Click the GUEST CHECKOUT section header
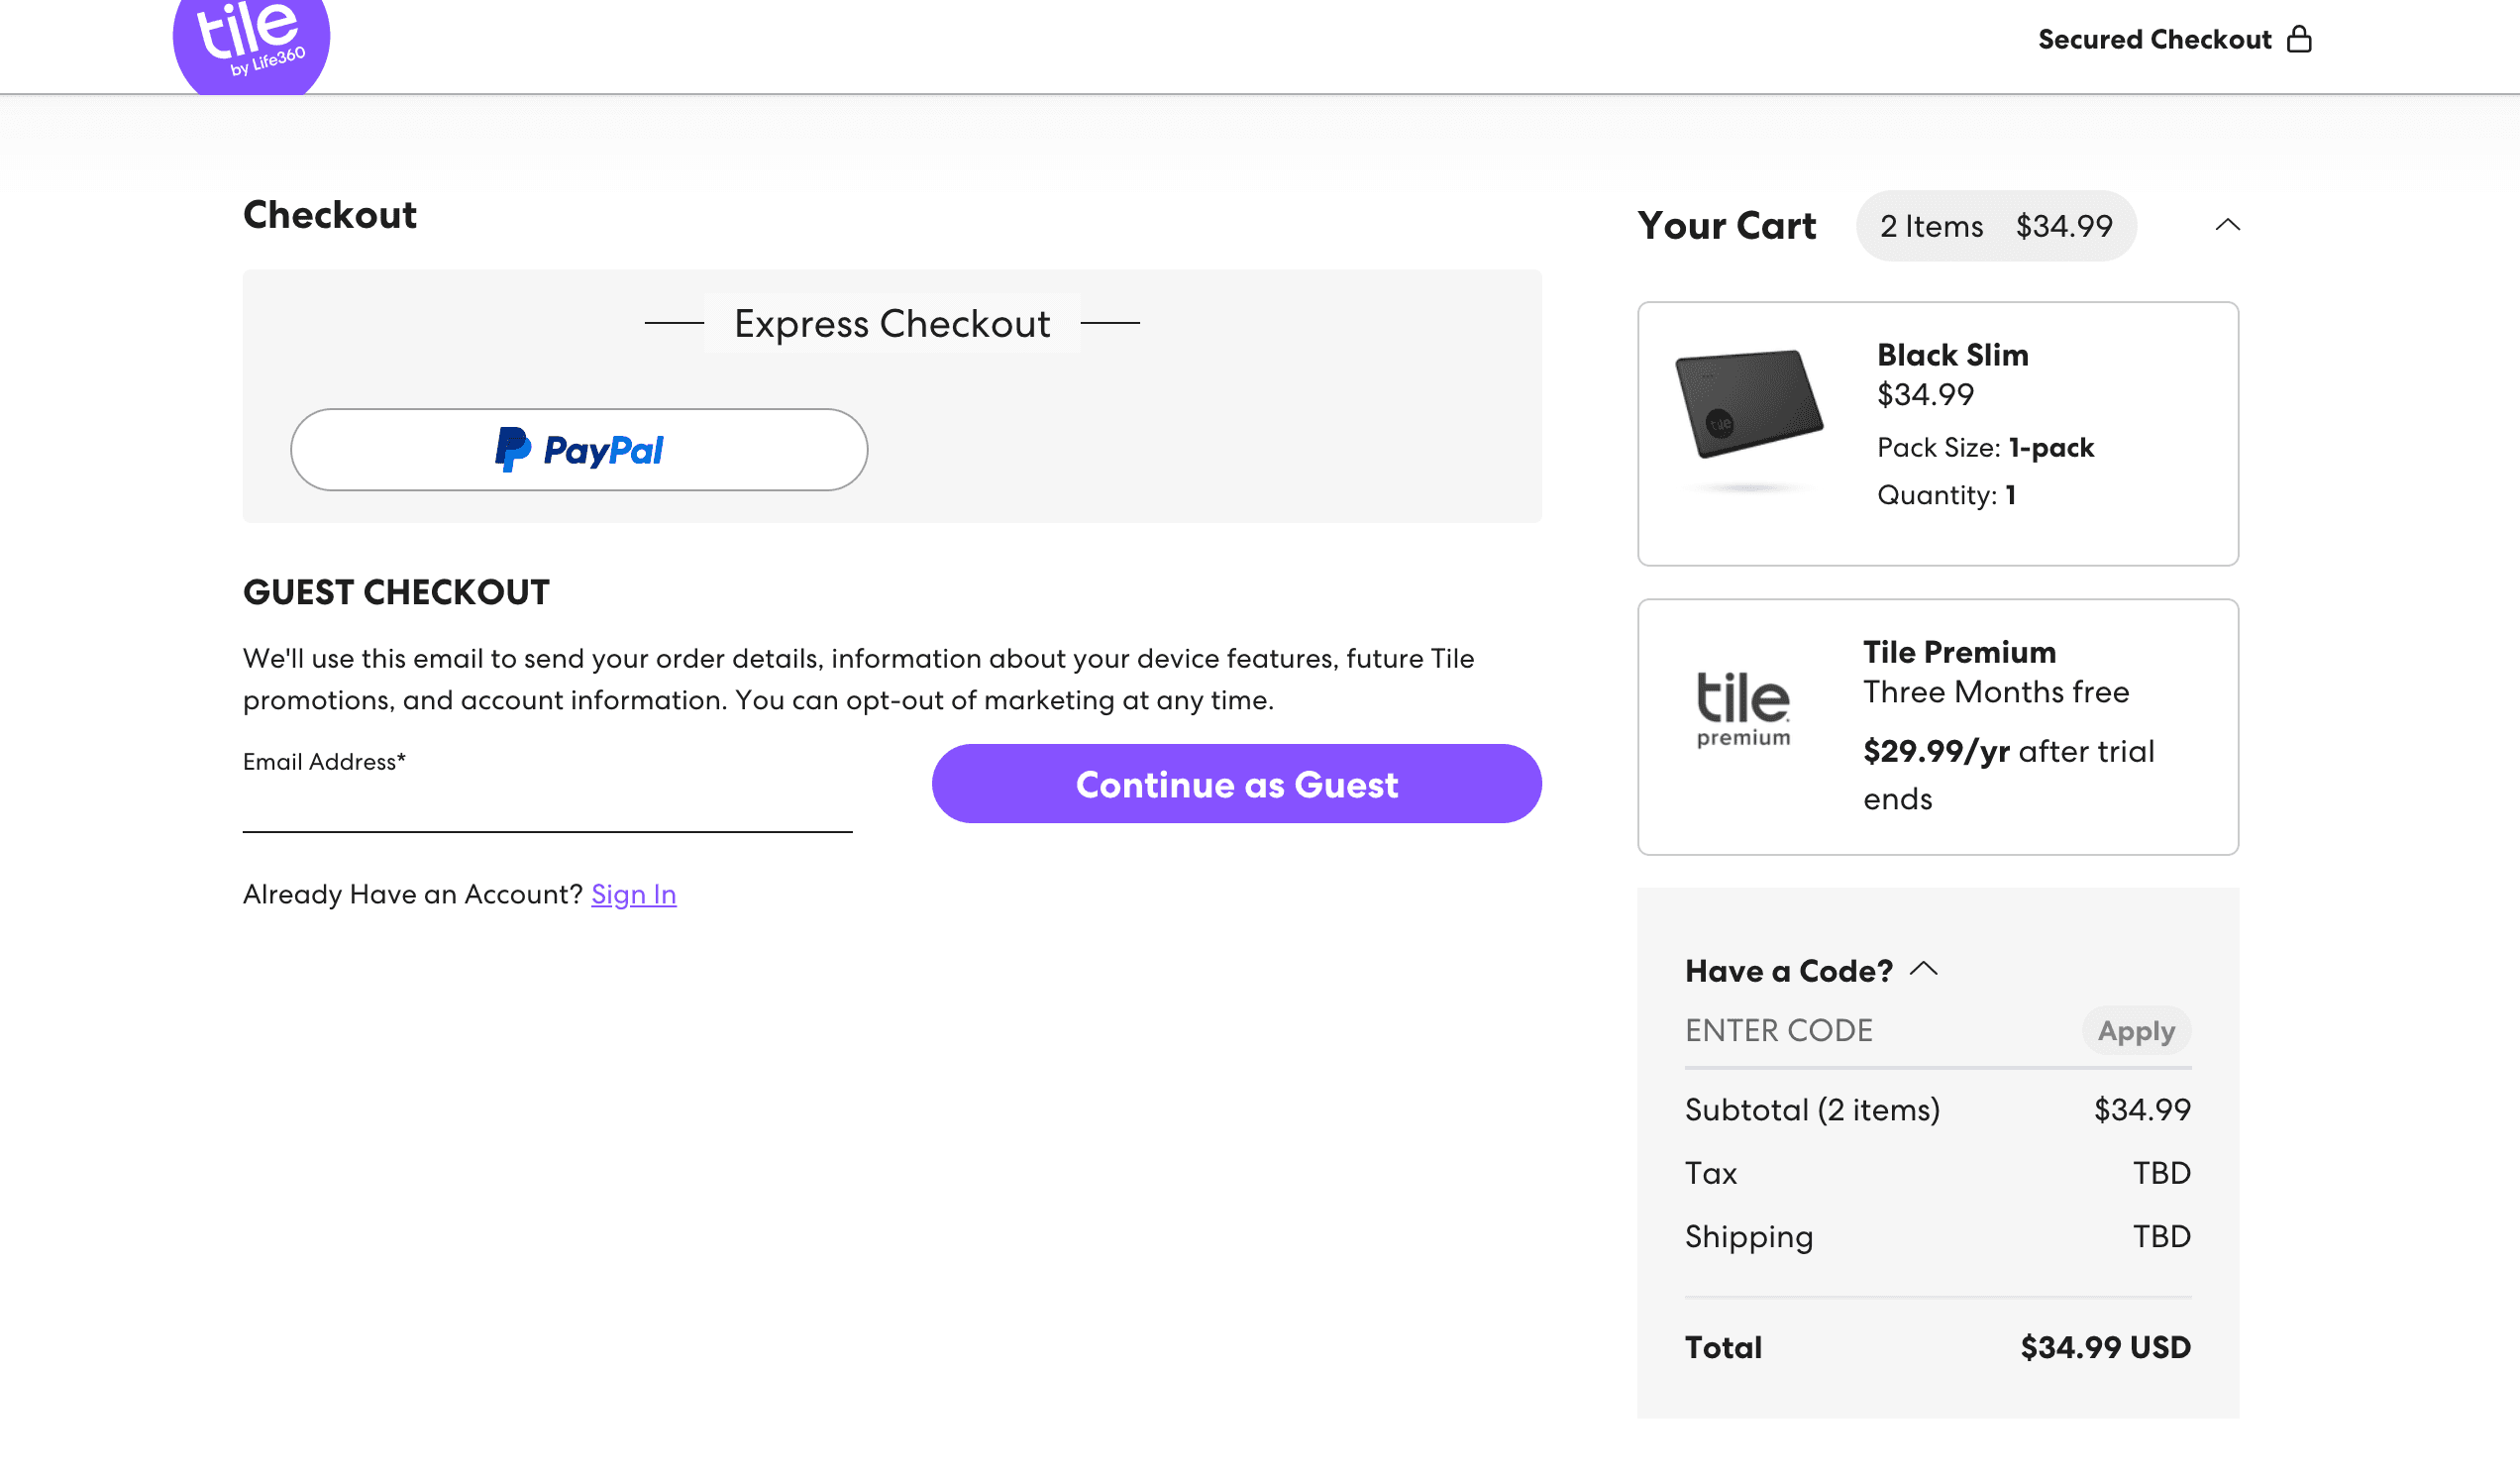Viewport: 2520px width, 1478px height. pyautogui.click(x=395, y=591)
